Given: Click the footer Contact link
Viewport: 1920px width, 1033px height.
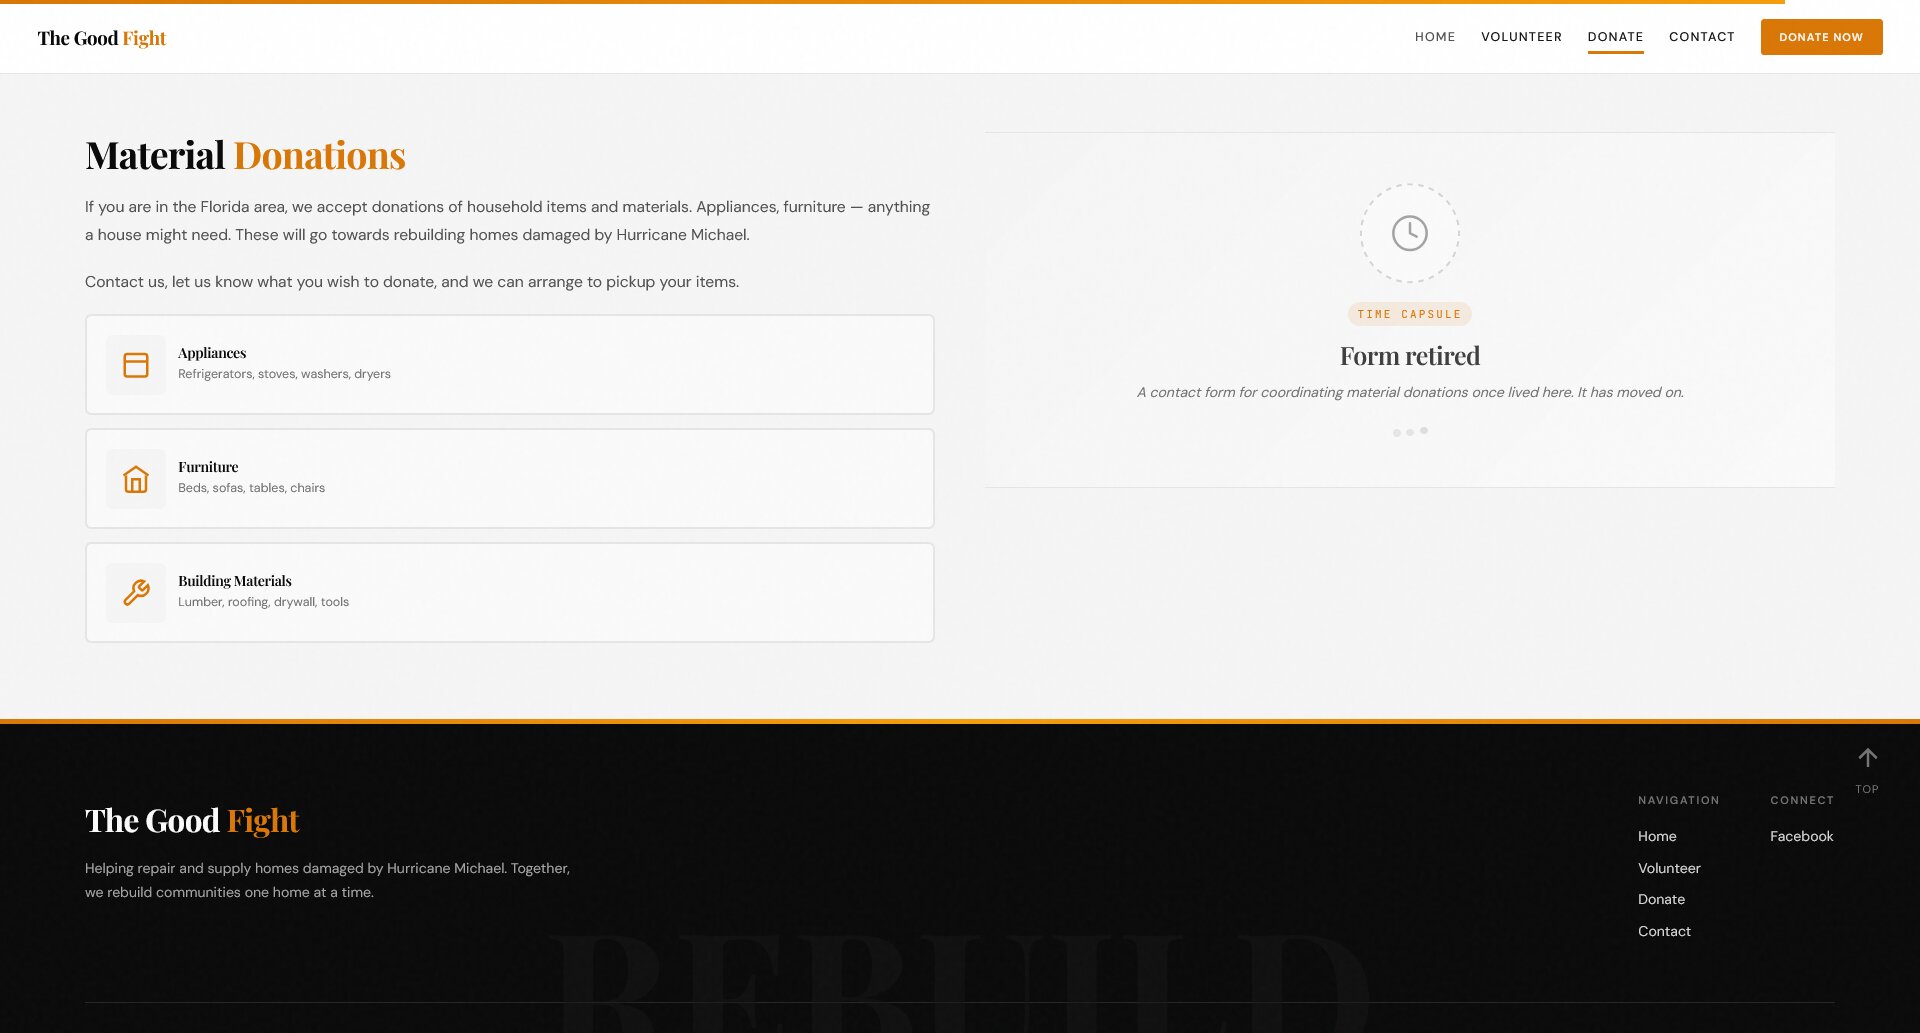Looking at the screenshot, I should pos(1664,931).
